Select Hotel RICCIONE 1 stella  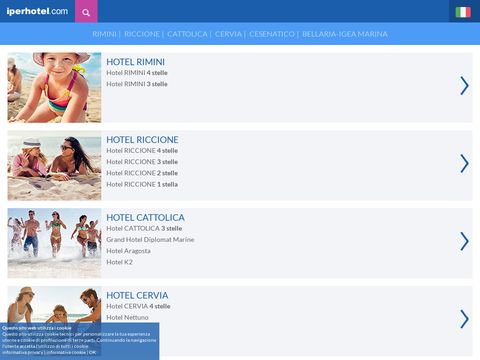pos(142,184)
